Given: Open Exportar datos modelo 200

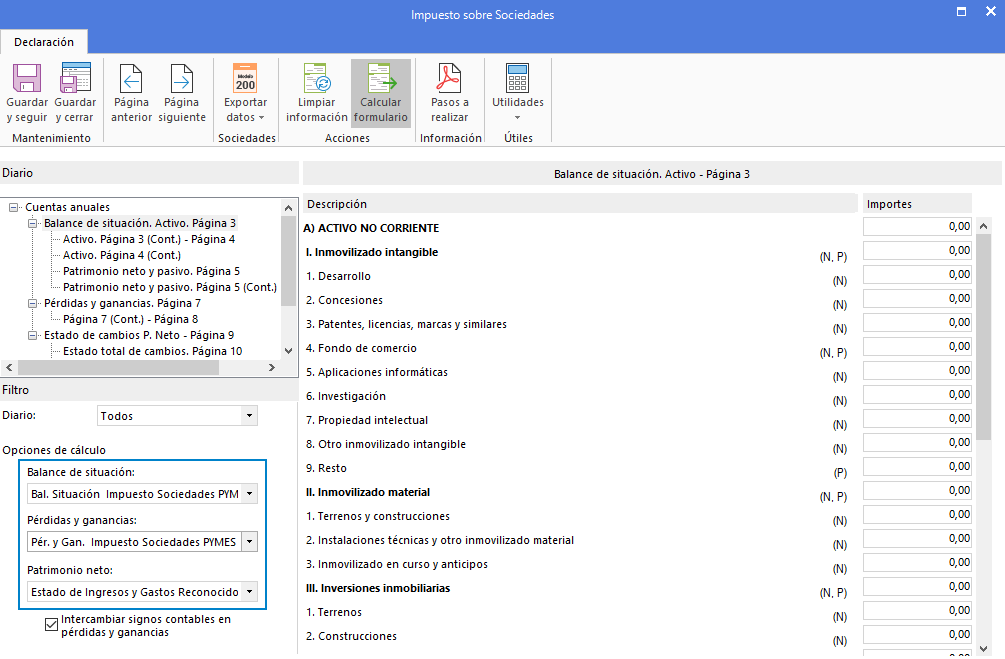Looking at the screenshot, I should click(x=245, y=92).
